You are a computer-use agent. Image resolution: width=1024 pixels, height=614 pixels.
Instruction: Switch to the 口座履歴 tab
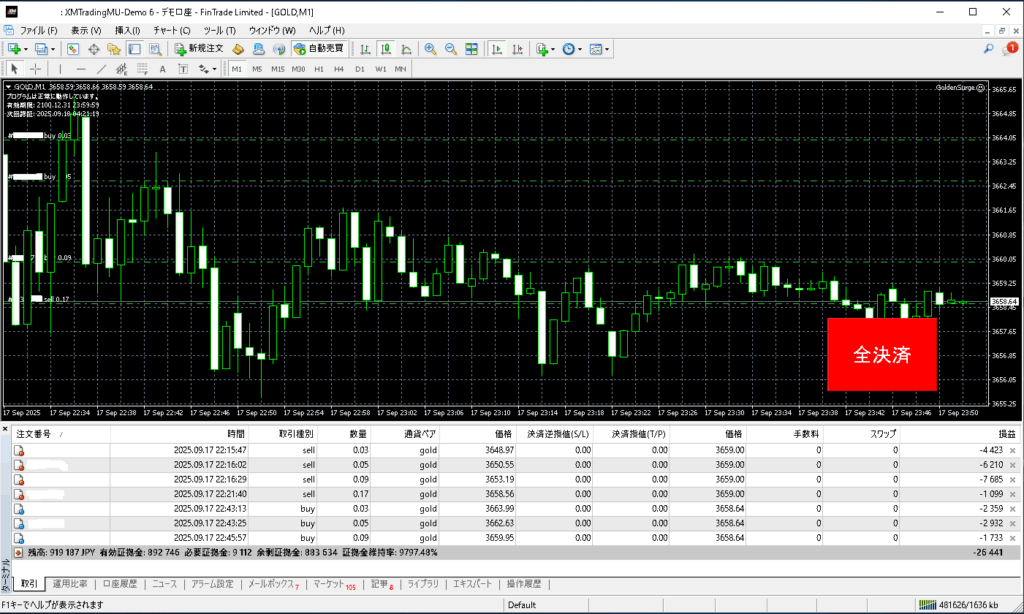tap(120, 583)
